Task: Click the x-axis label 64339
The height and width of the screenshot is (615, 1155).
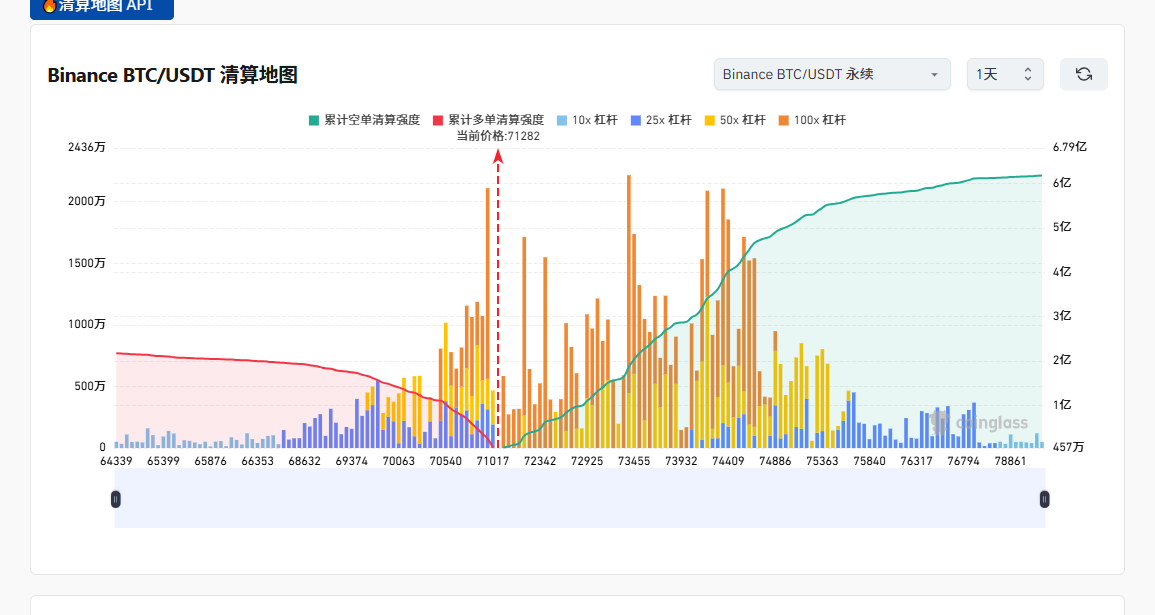Action: coord(116,461)
